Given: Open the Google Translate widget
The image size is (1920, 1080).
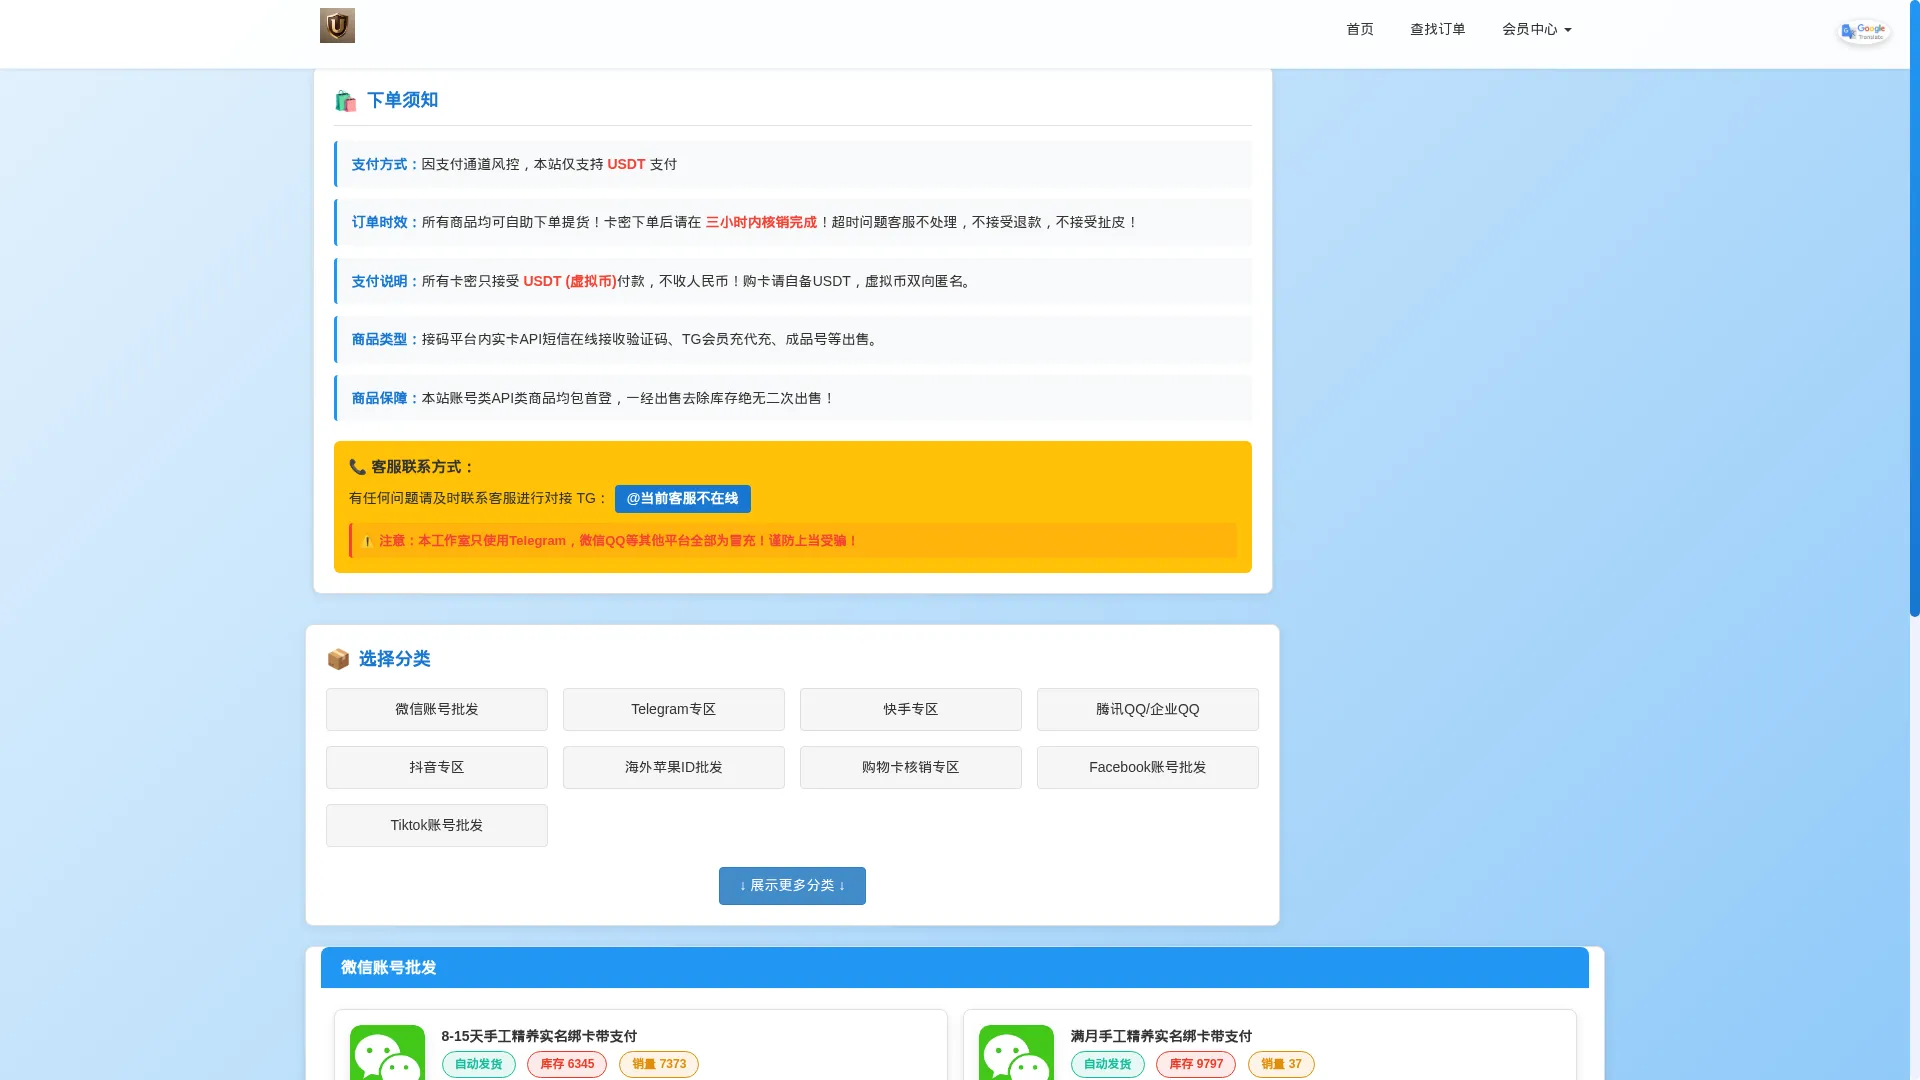Looking at the screenshot, I should click(1864, 31).
